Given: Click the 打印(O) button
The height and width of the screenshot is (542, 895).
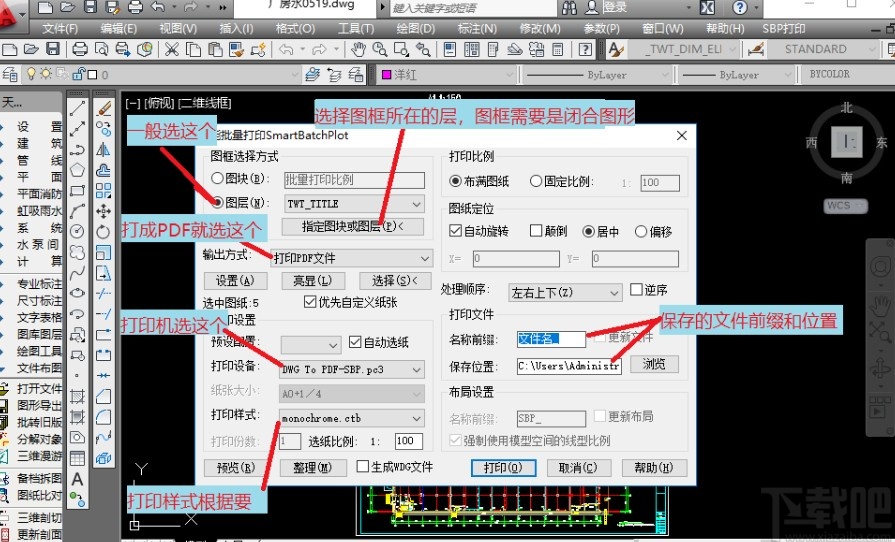Looking at the screenshot, I should coord(503,468).
